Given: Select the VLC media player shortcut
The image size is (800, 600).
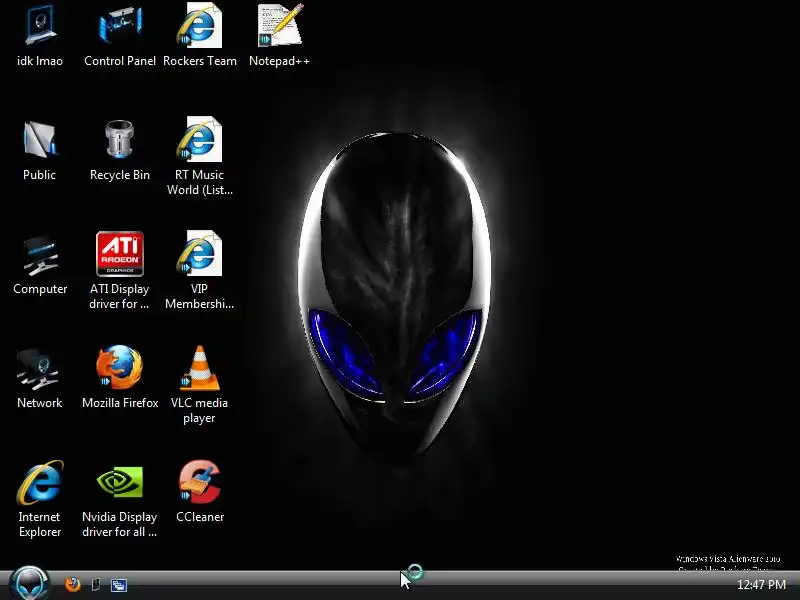Looking at the screenshot, I should (199, 385).
